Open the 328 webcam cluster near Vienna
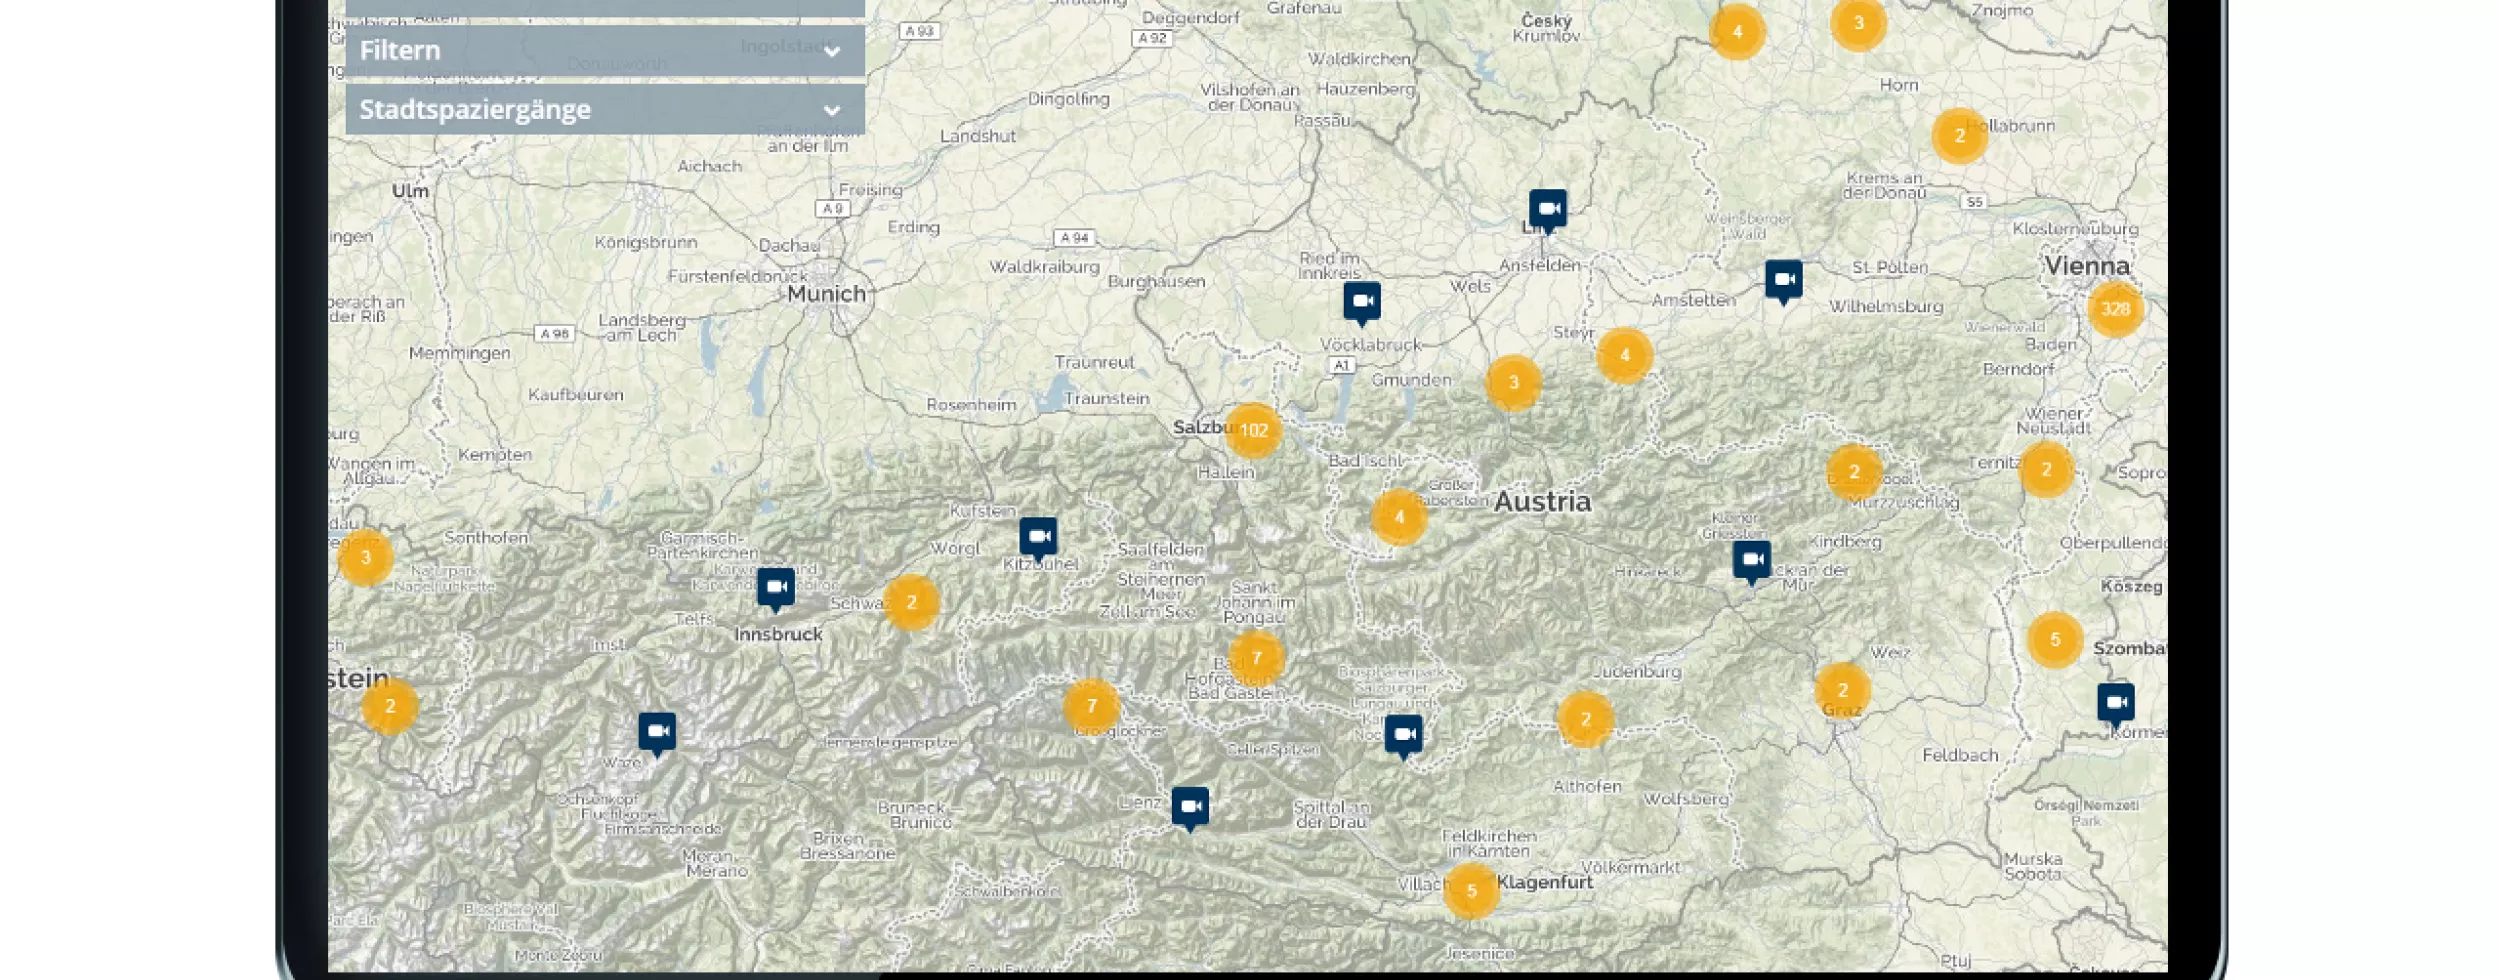 pyautogui.click(x=2115, y=310)
